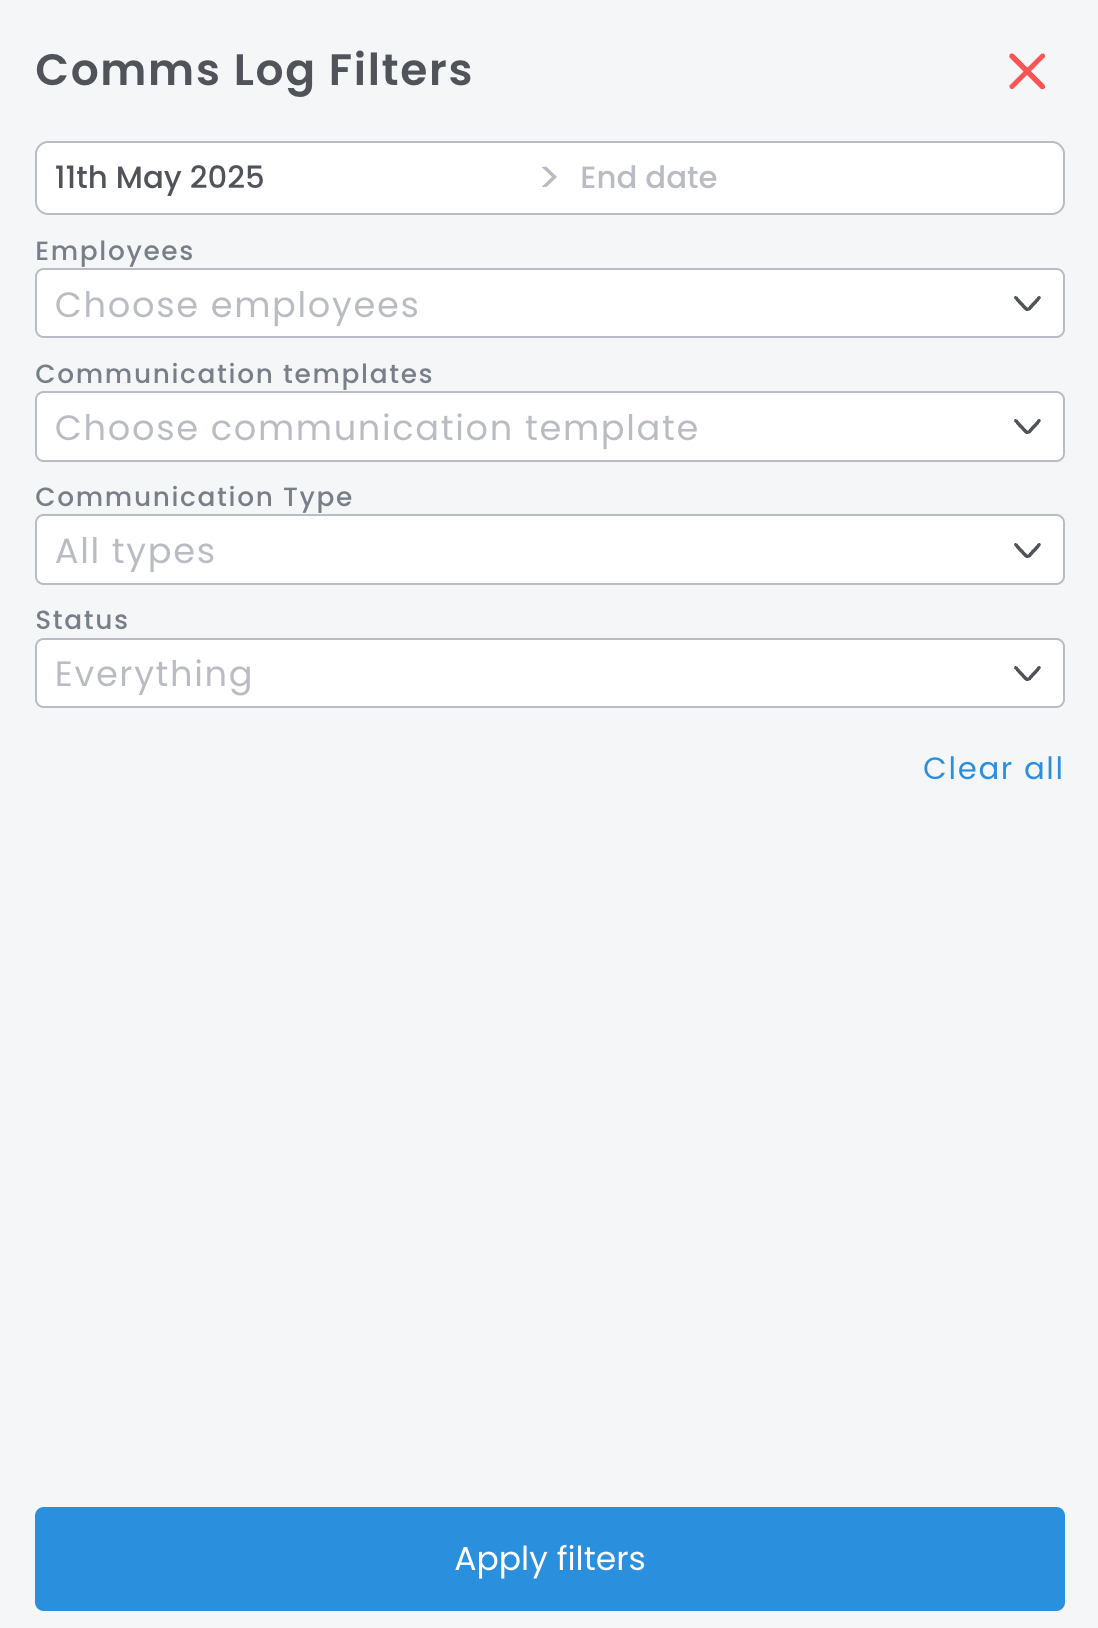Select the End date field

tap(649, 178)
